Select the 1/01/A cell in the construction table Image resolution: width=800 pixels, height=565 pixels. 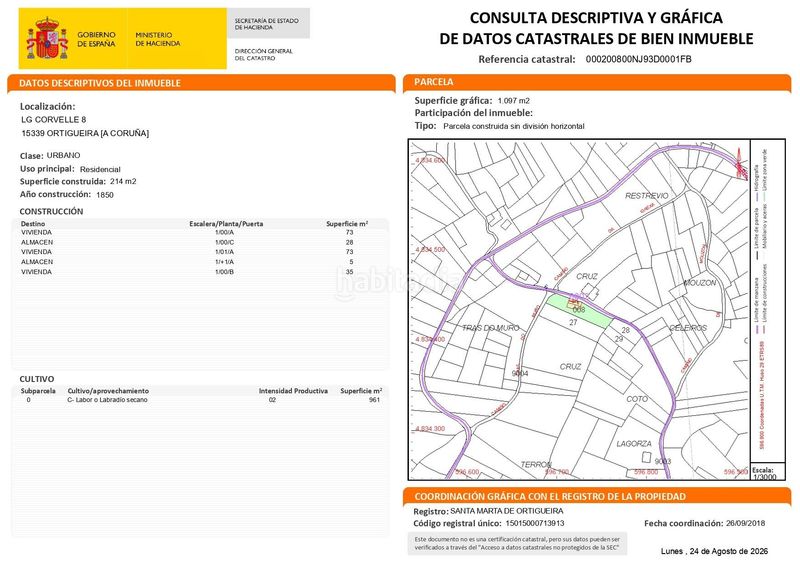224,252
